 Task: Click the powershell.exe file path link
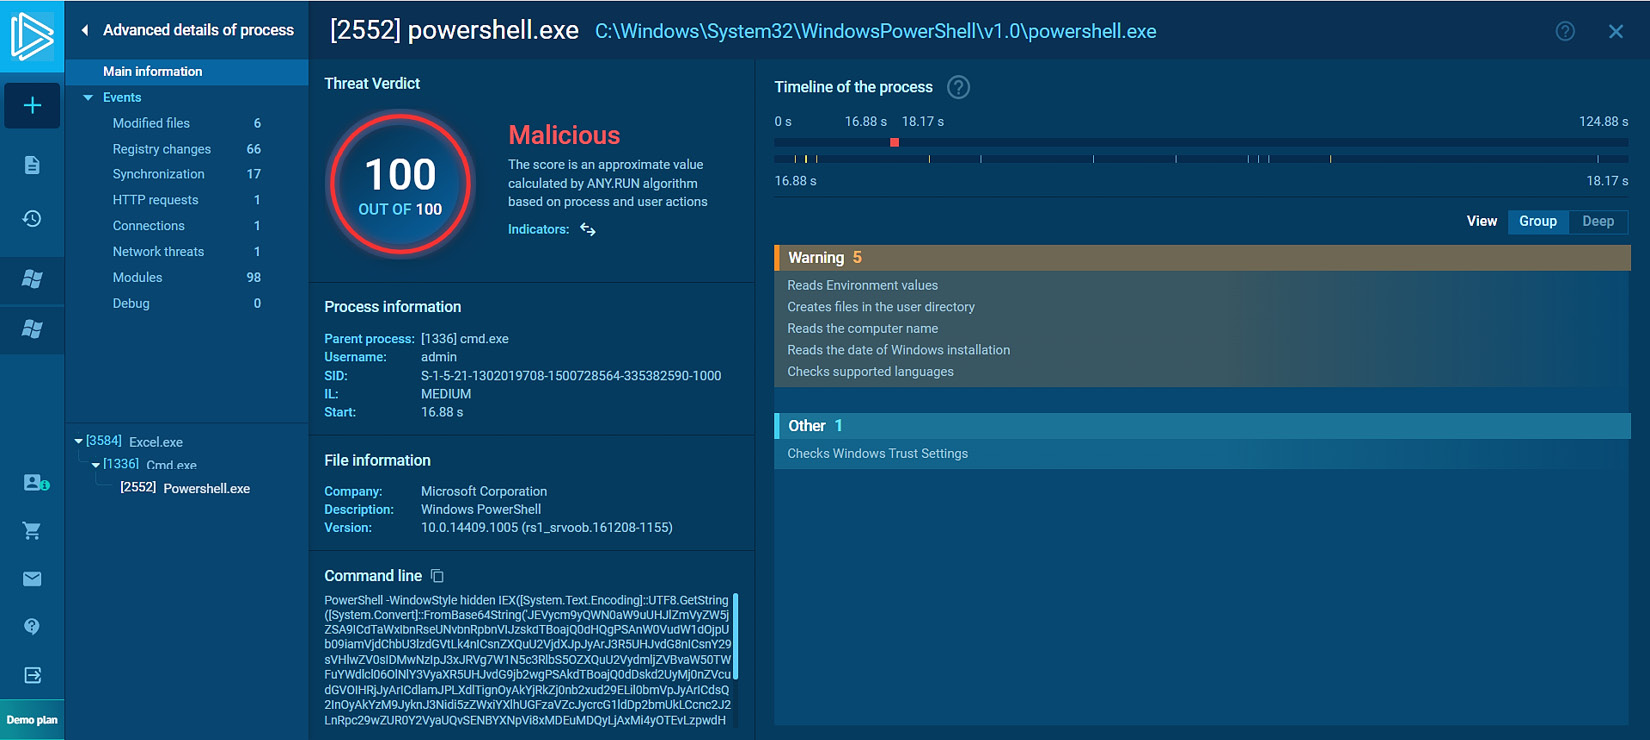click(x=876, y=31)
